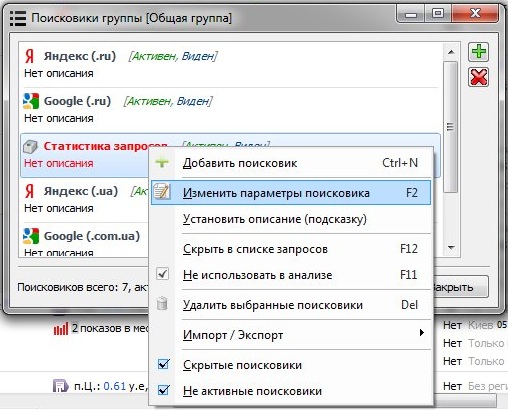Select the Google (.com.ua) list row

tap(85, 240)
